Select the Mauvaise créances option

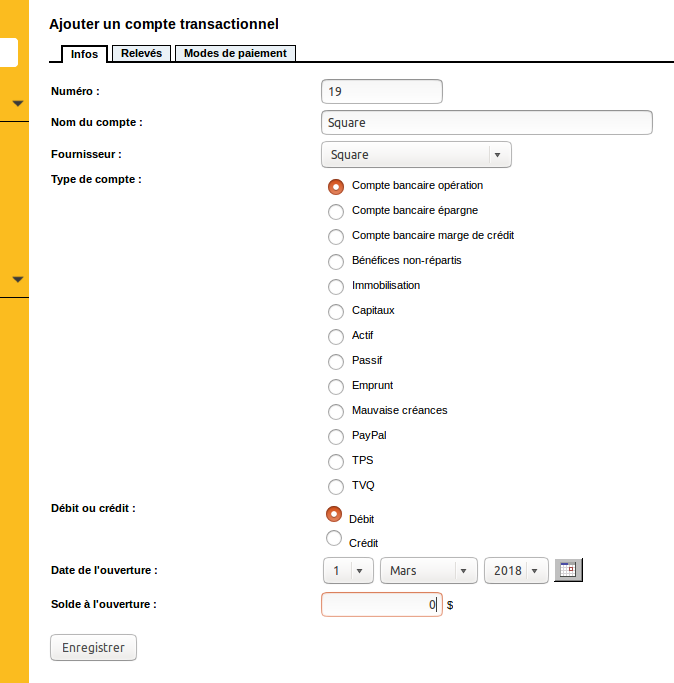click(336, 411)
